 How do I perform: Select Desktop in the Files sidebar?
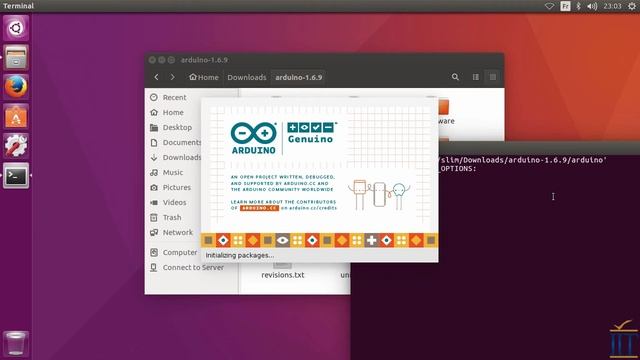[x=177, y=127]
